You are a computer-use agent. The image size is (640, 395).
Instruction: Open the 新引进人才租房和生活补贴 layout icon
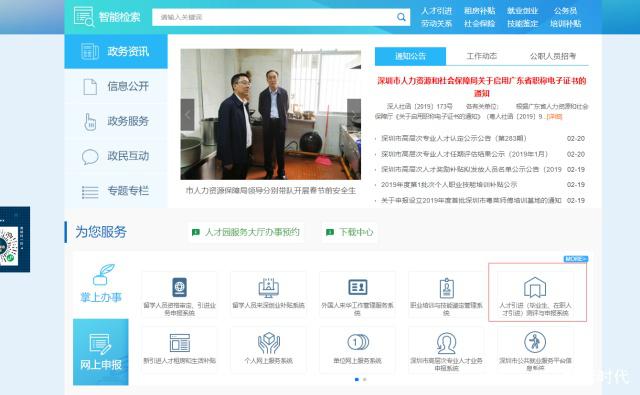coord(180,343)
